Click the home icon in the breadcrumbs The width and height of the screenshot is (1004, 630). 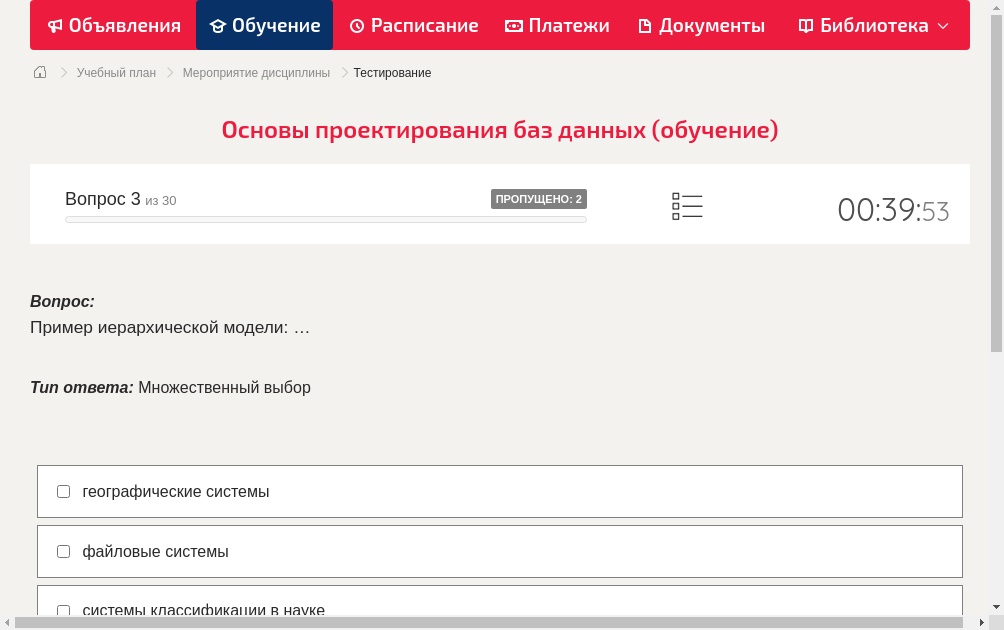[x=40, y=72]
